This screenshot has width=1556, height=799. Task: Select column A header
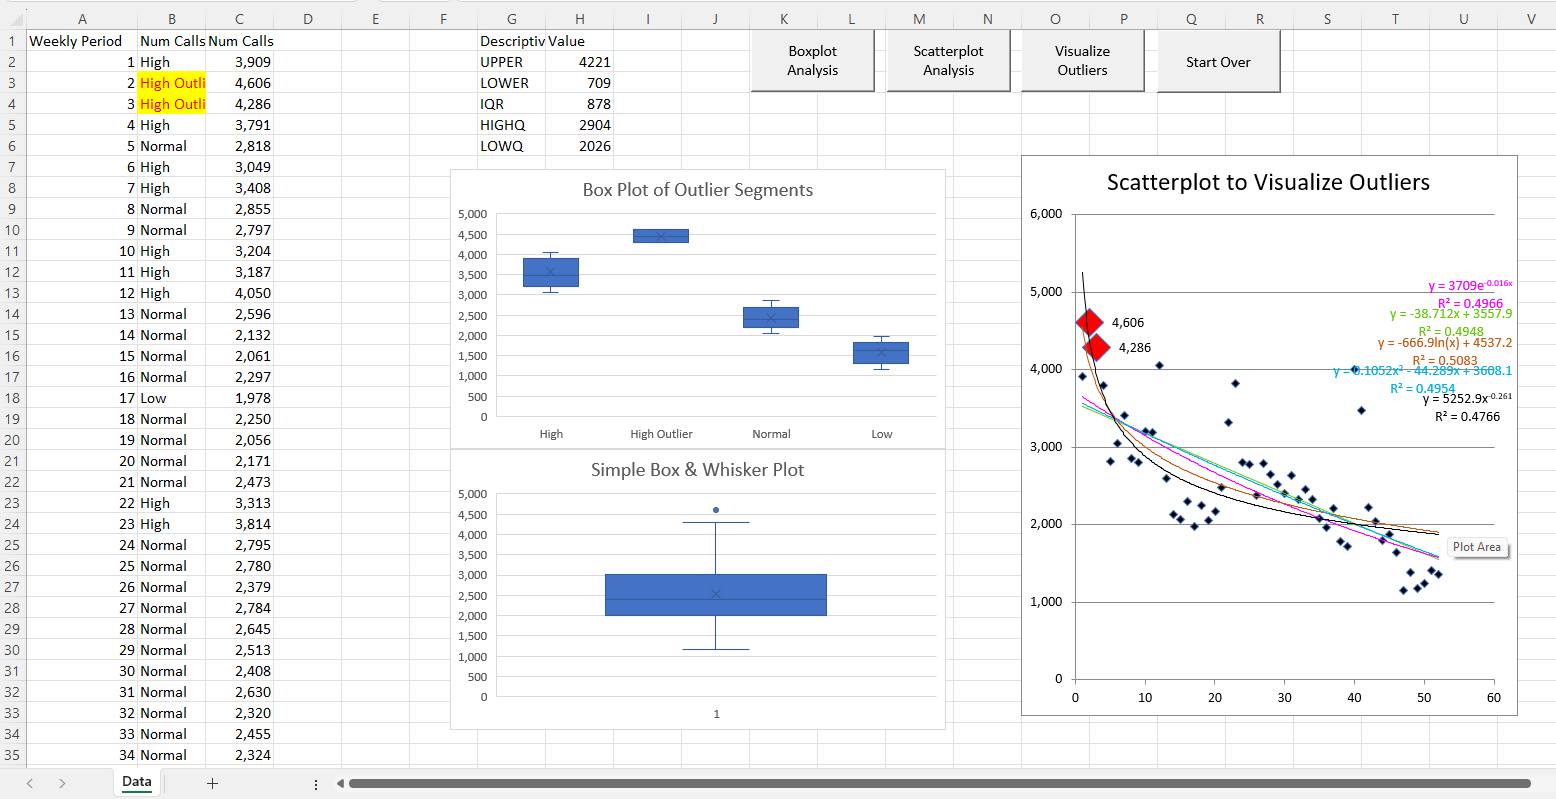click(83, 17)
